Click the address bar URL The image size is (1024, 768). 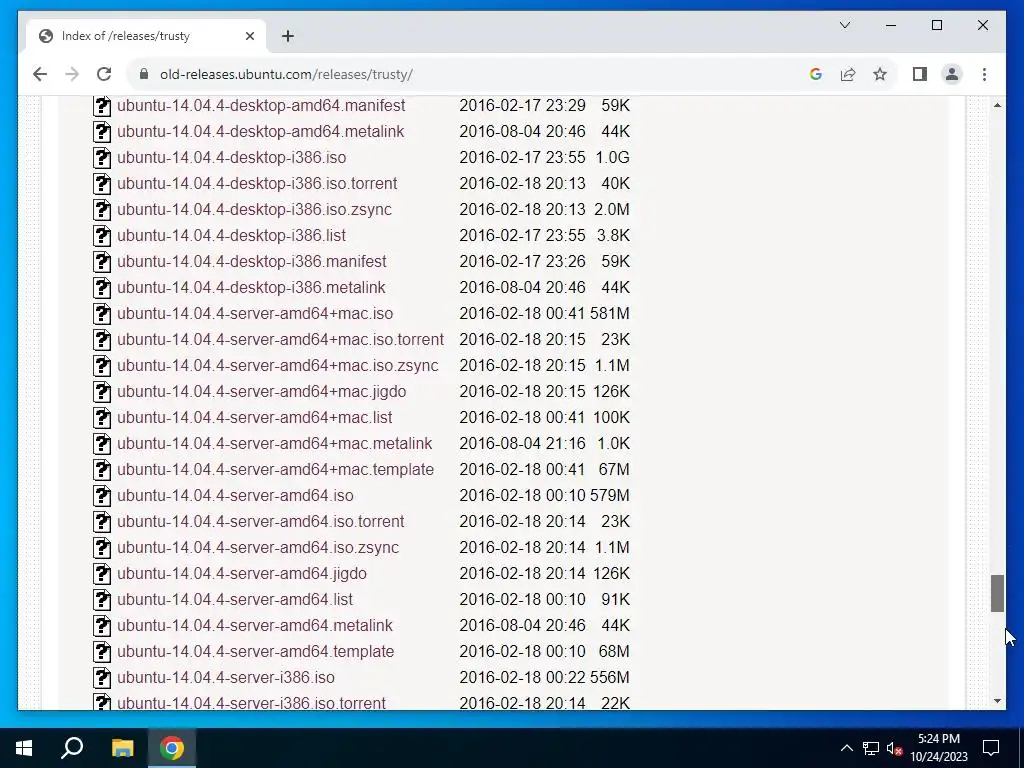coord(286,74)
